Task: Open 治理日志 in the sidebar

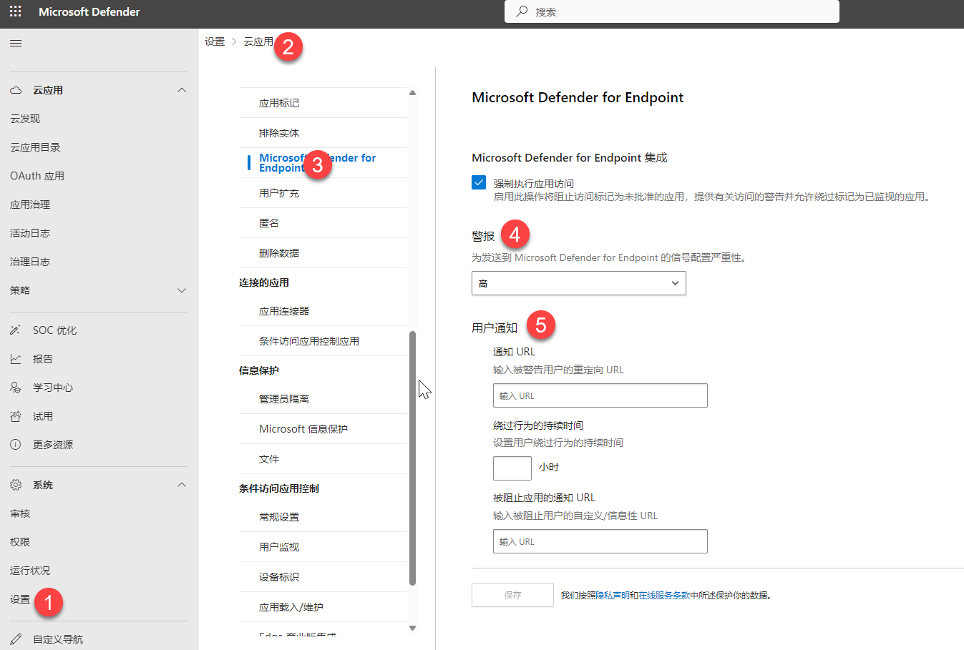Action: click(x=30, y=262)
